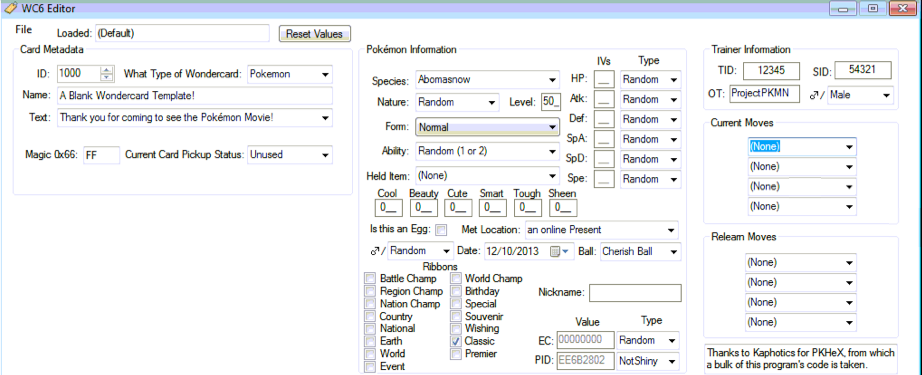Click the Magic 0x66 field
Image resolution: width=922 pixels, height=375 pixels.
[101, 155]
